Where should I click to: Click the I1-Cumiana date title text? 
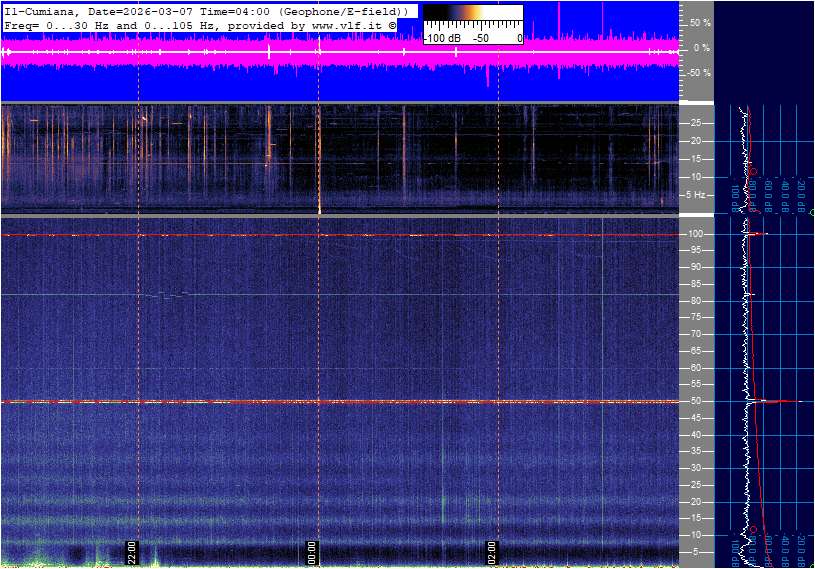pyautogui.click(x=100, y=10)
